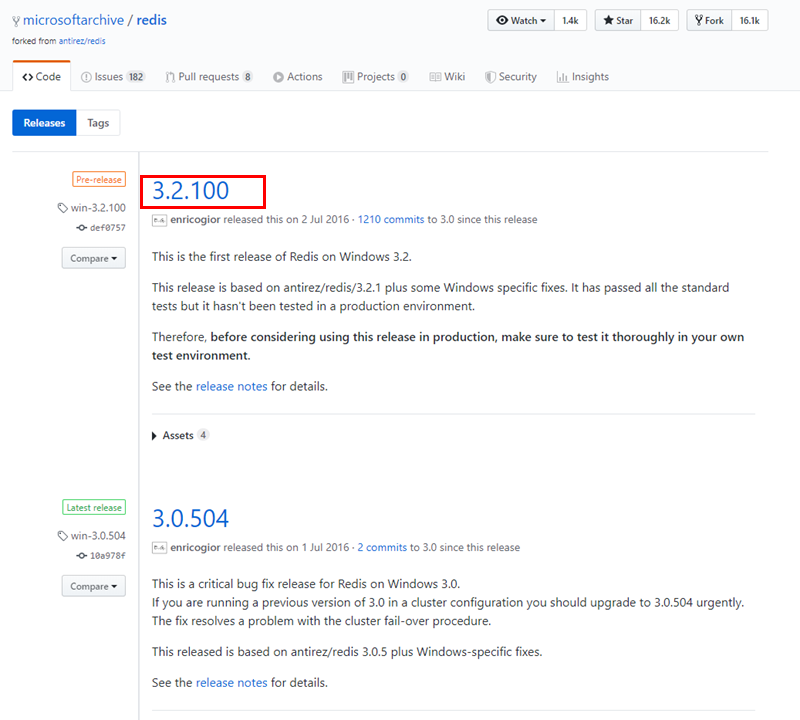Open Compare dropdown for 3.2.100

coord(94,258)
